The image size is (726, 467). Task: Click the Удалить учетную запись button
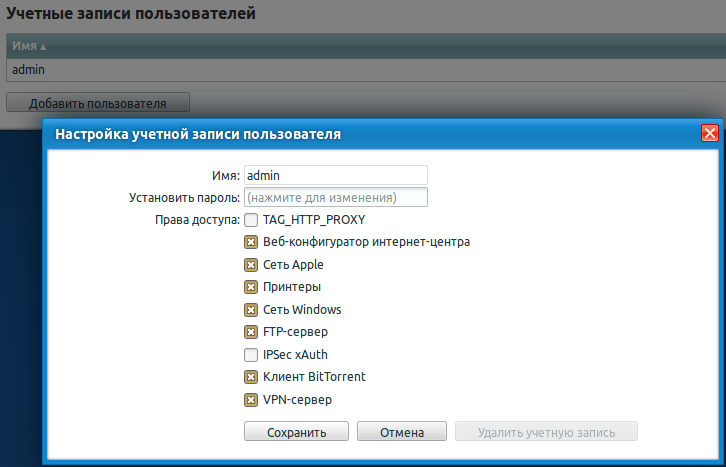[x=546, y=432]
